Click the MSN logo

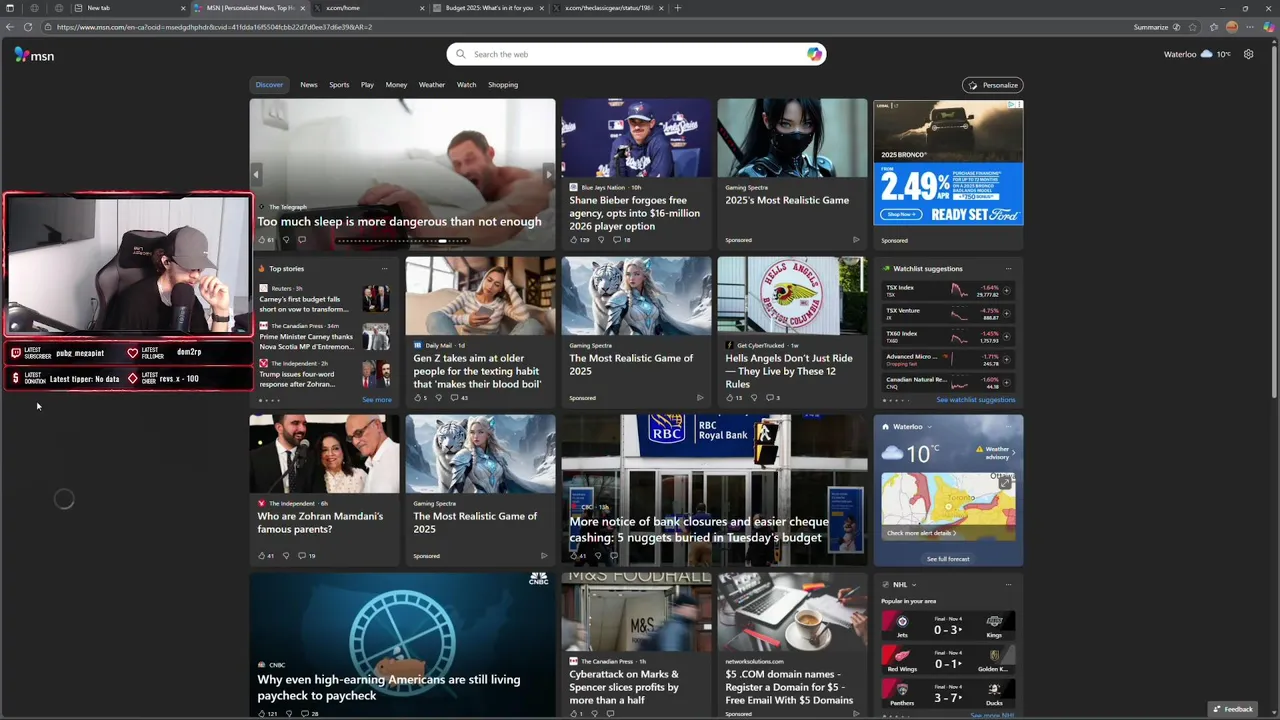tap(34, 55)
